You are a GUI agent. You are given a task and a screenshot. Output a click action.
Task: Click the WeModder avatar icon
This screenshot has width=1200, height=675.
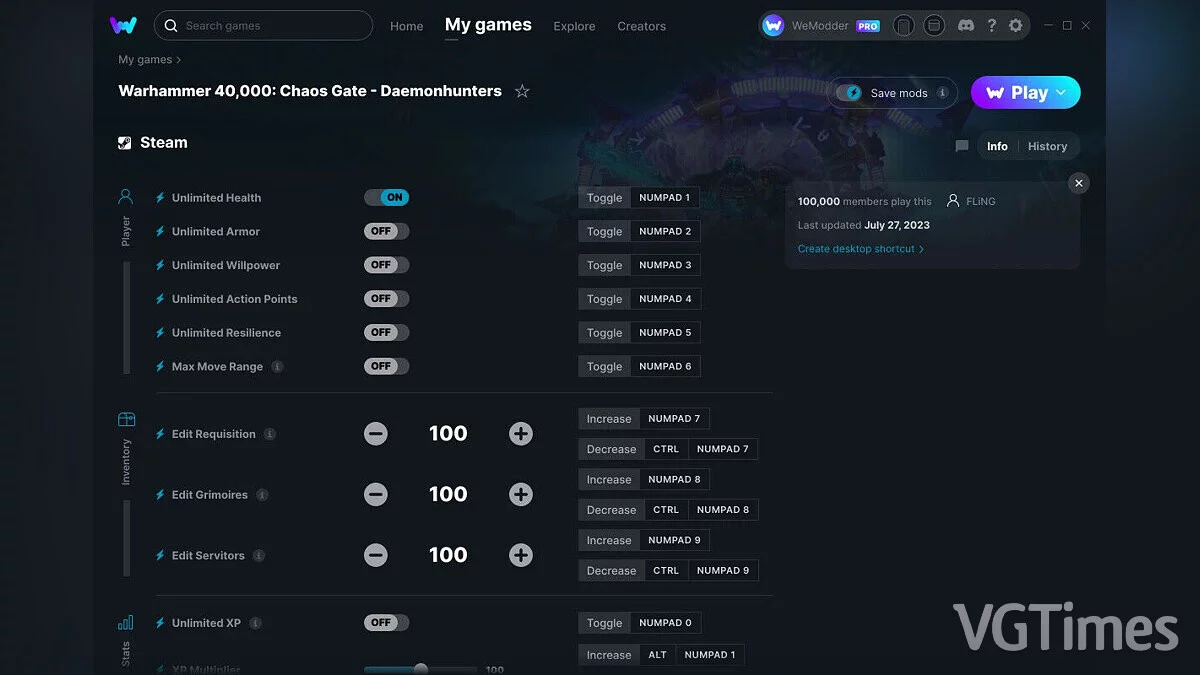click(773, 25)
